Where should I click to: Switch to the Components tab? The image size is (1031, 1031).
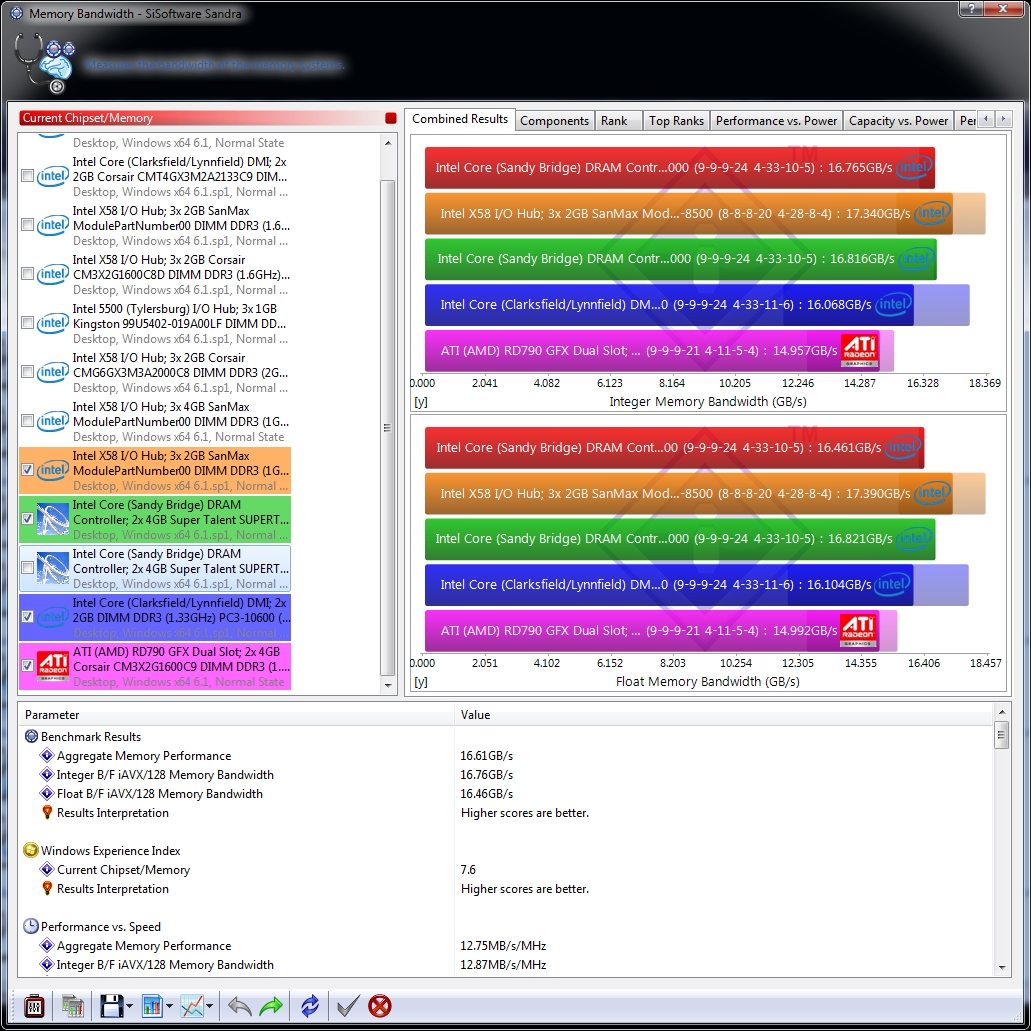coord(554,120)
